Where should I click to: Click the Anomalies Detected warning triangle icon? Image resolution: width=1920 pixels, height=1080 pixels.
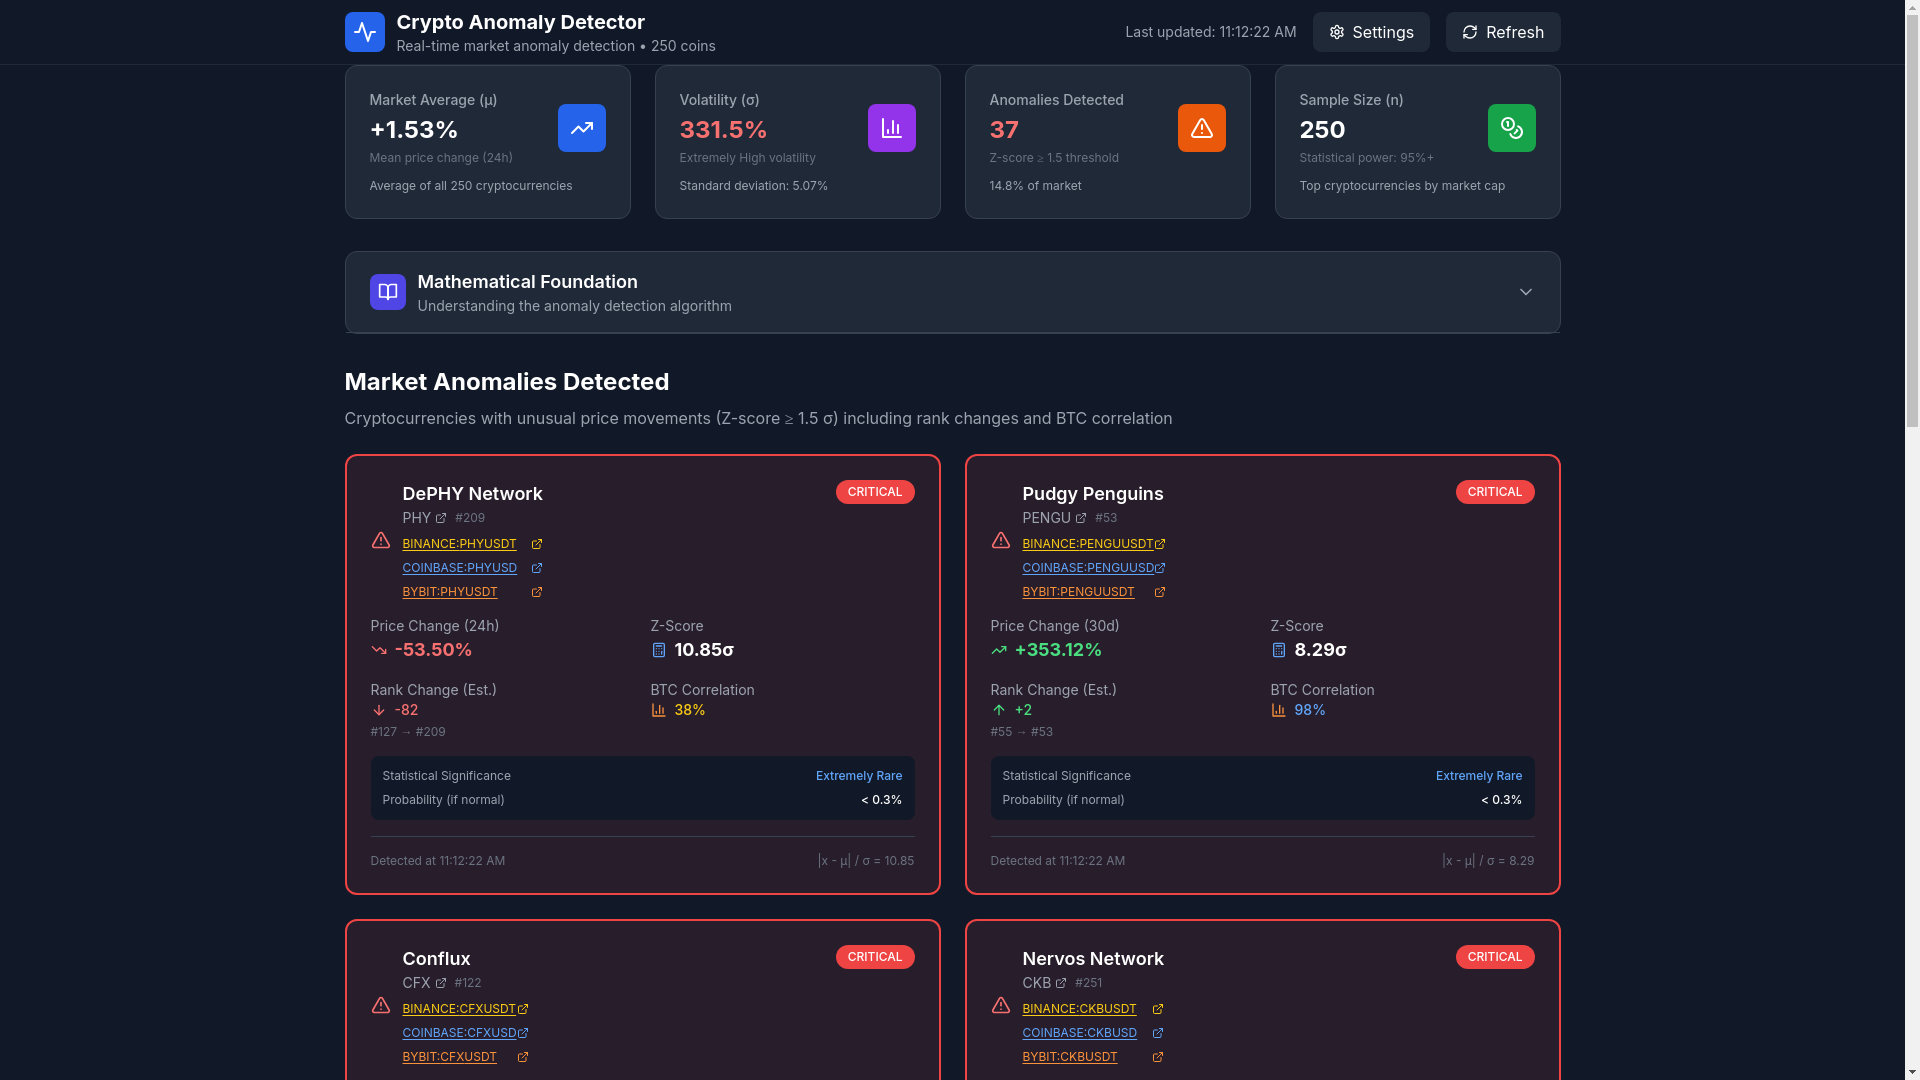[1201, 128]
